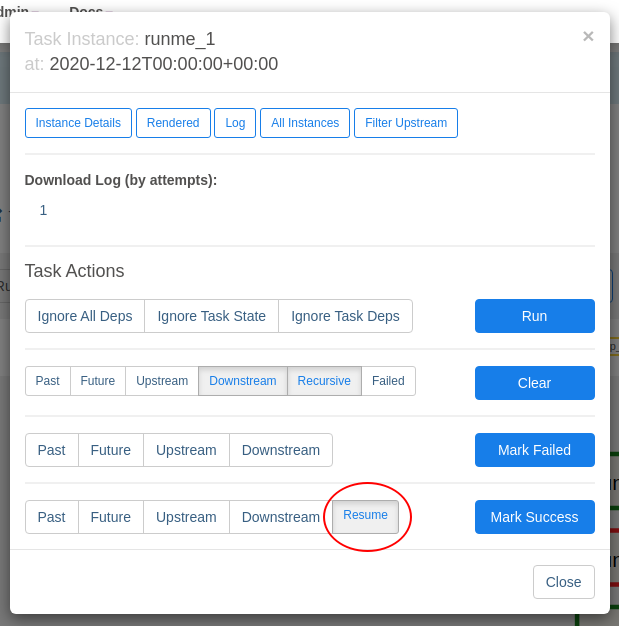
Task: Toggle Ignore All Deps option
Action: pos(85,316)
